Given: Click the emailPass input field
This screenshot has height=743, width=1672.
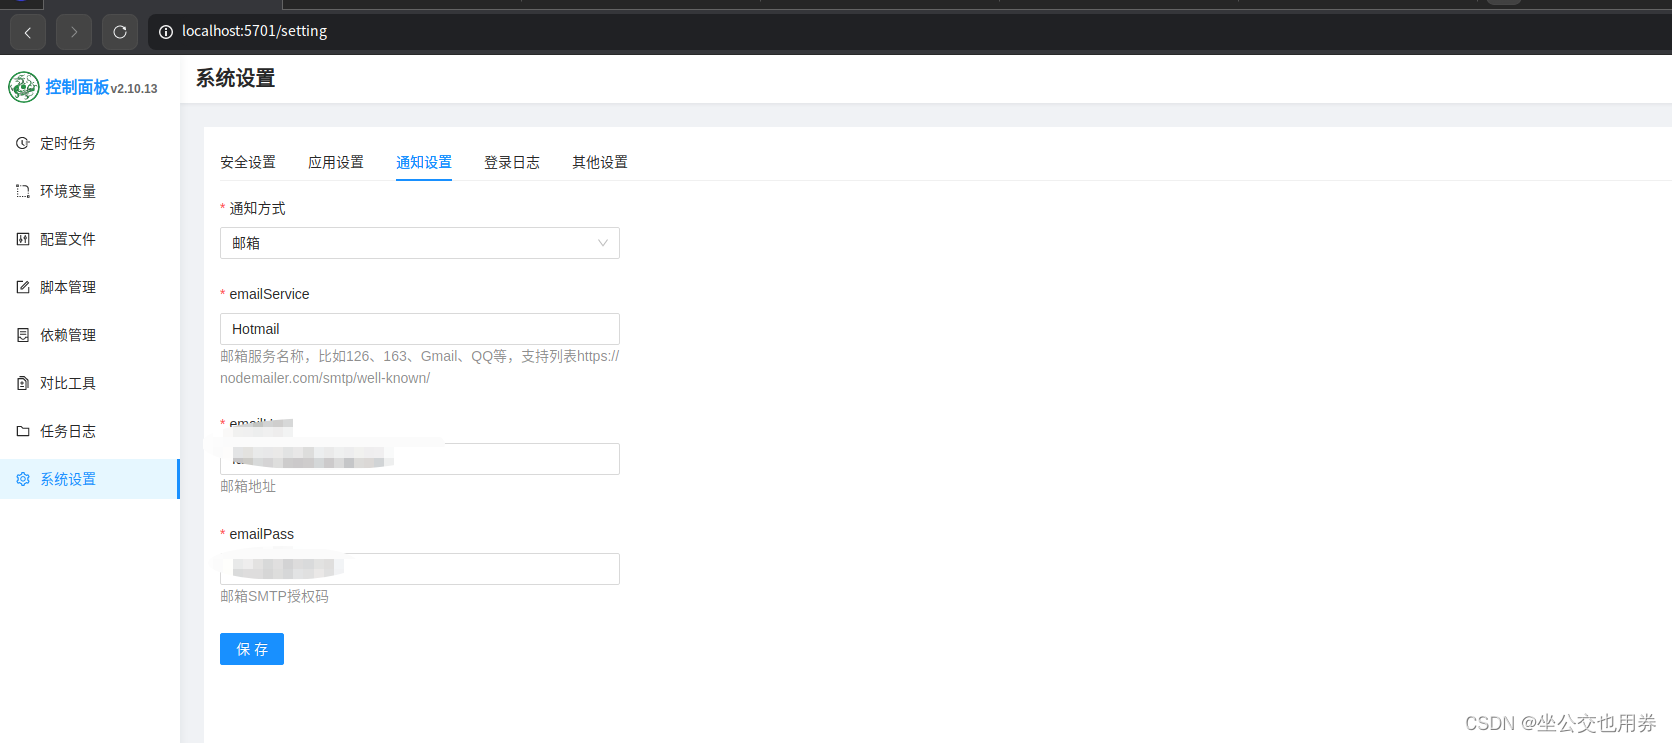Looking at the screenshot, I should coord(420,569).
